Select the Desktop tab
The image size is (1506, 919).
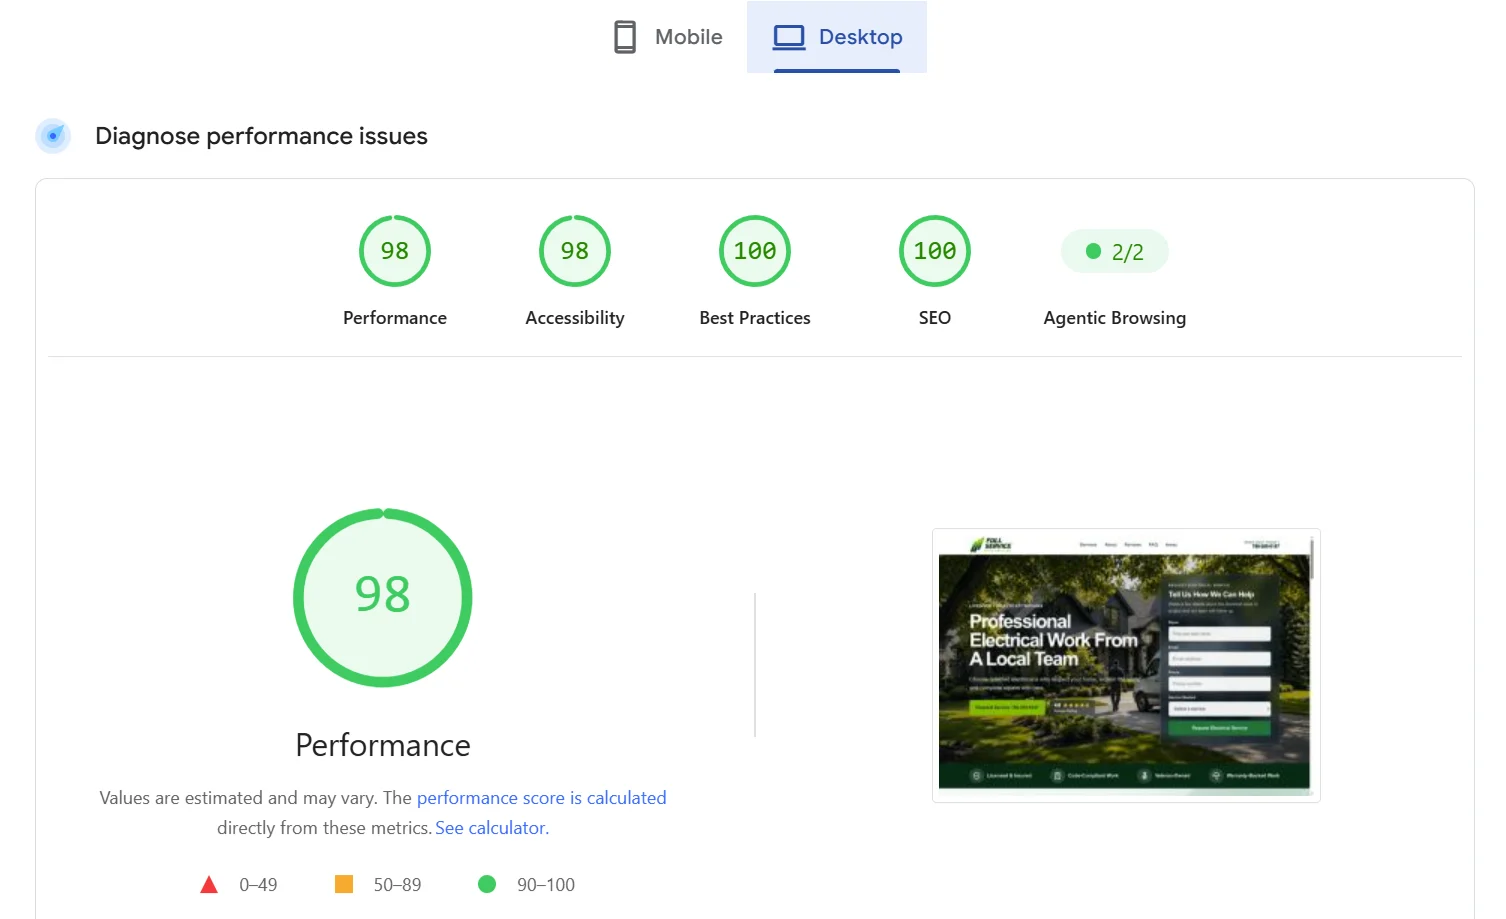pos(837,37)
